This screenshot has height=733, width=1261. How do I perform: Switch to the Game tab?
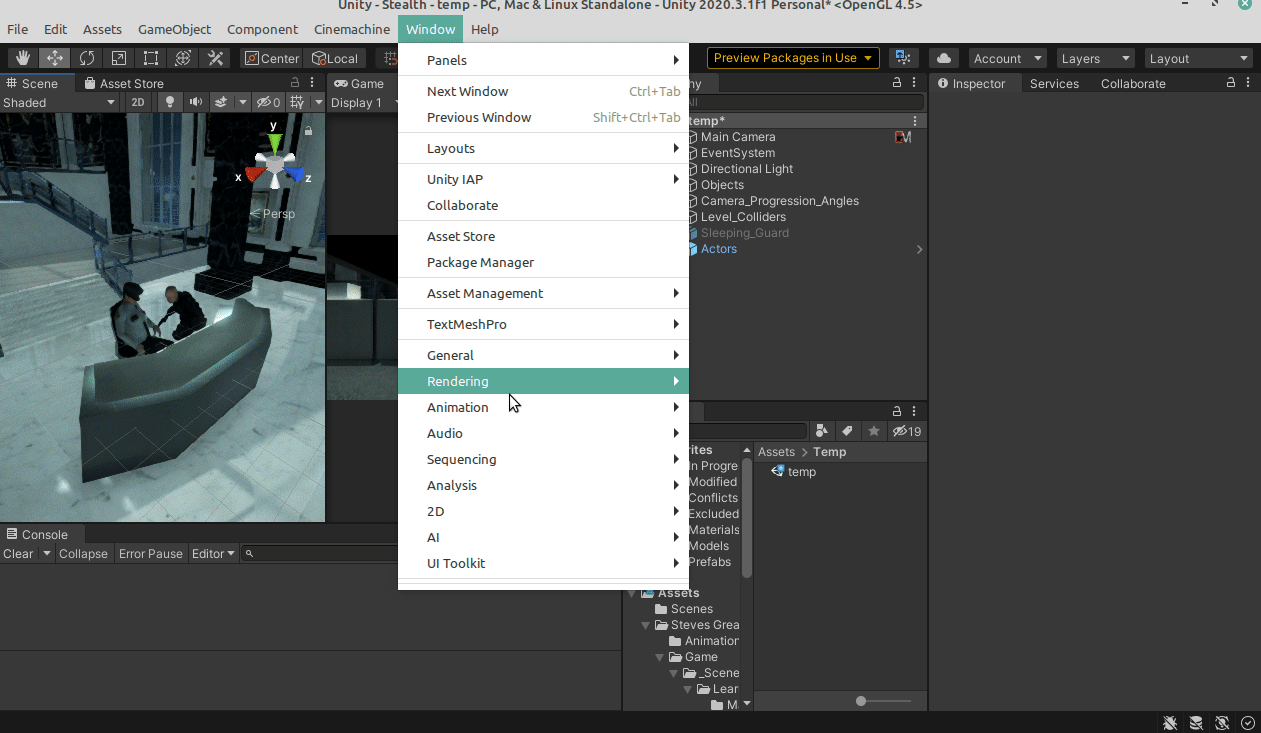coord(360,83)
